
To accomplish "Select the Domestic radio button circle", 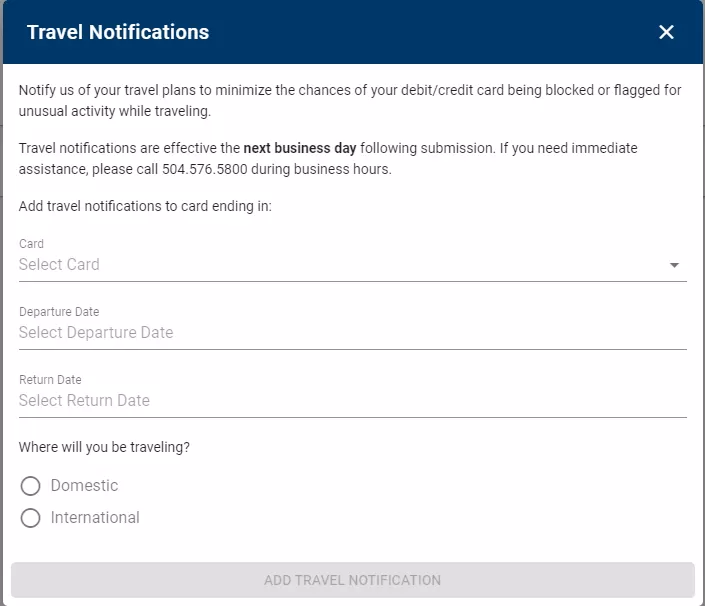I will tap(31, 486).
